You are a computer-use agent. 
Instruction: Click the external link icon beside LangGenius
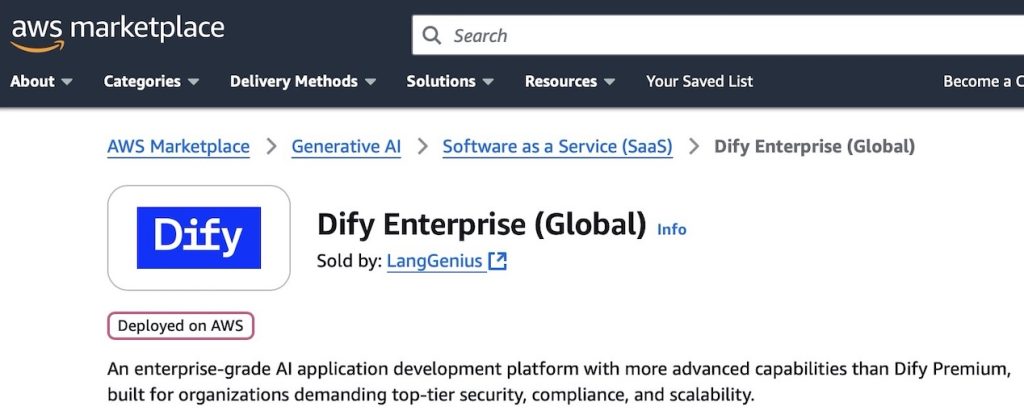tap(498, 261)
